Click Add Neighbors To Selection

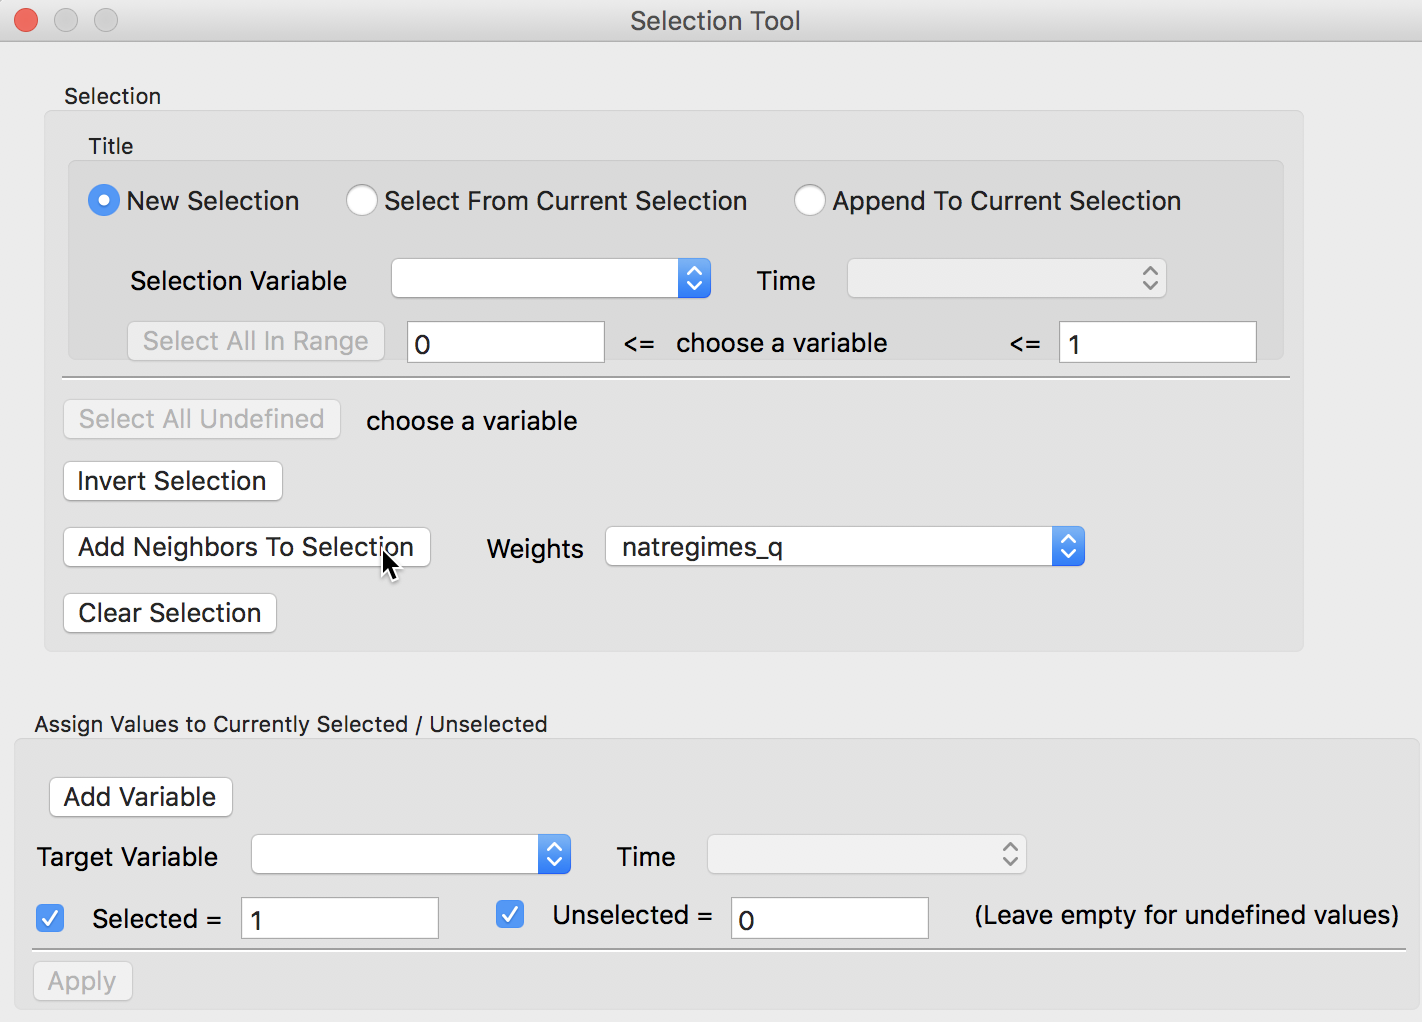(247, 547)
